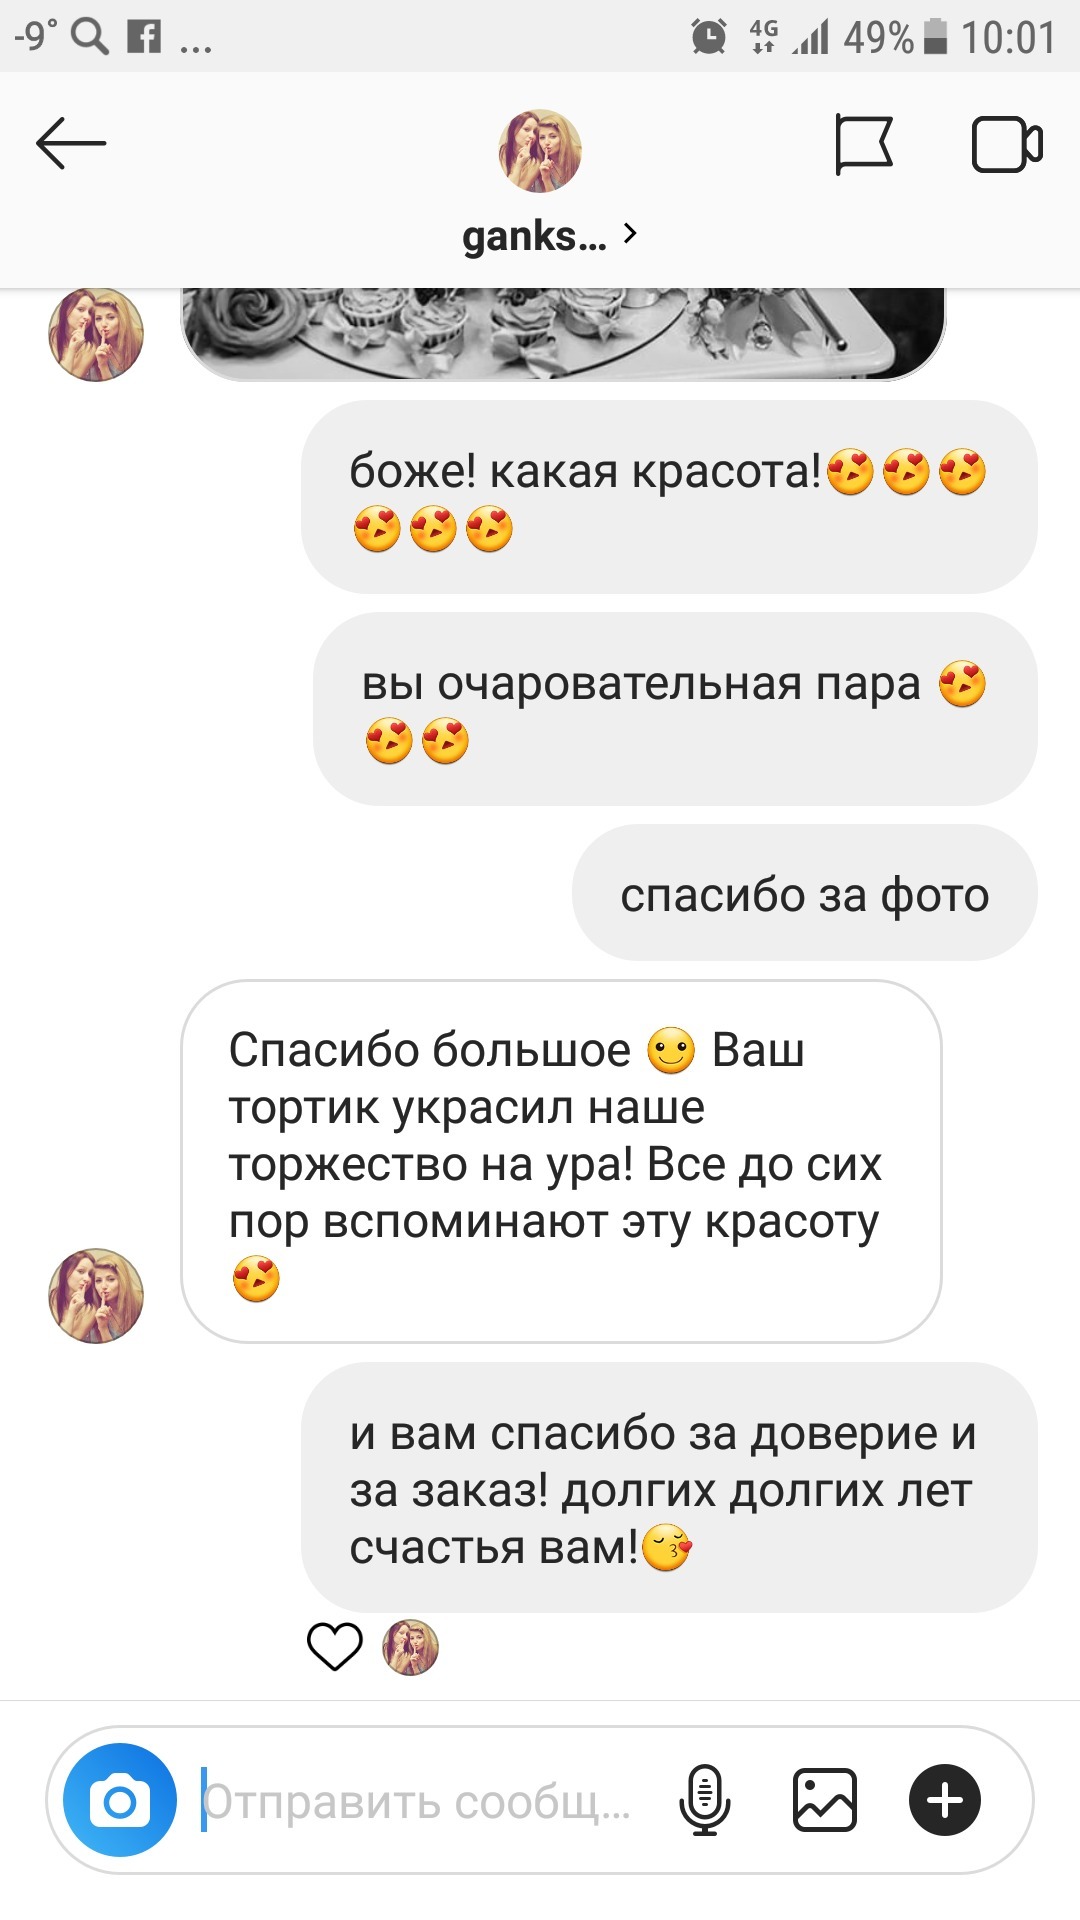Open the gallery image picker icon
1080x1920 pixels.
click(x=825, y=1800)
